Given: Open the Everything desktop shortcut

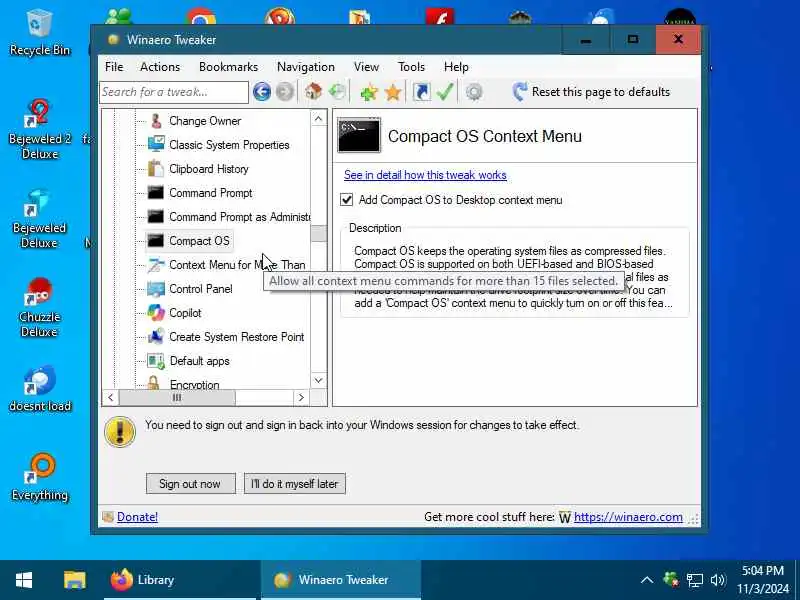Looking at the screenshot, I should [x=39, y=477].
